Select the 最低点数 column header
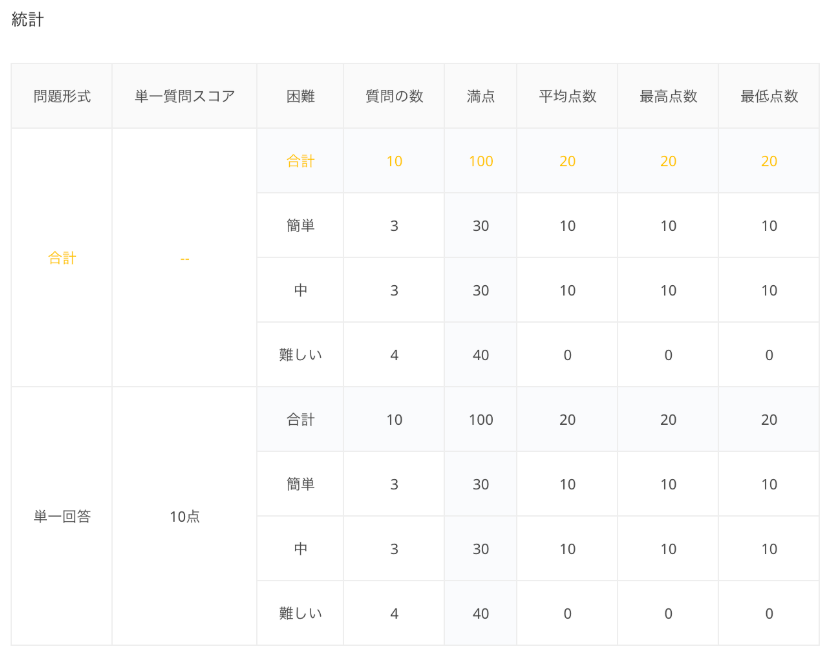The width and height of the screenshot is (836, 657). click(769, 96)
